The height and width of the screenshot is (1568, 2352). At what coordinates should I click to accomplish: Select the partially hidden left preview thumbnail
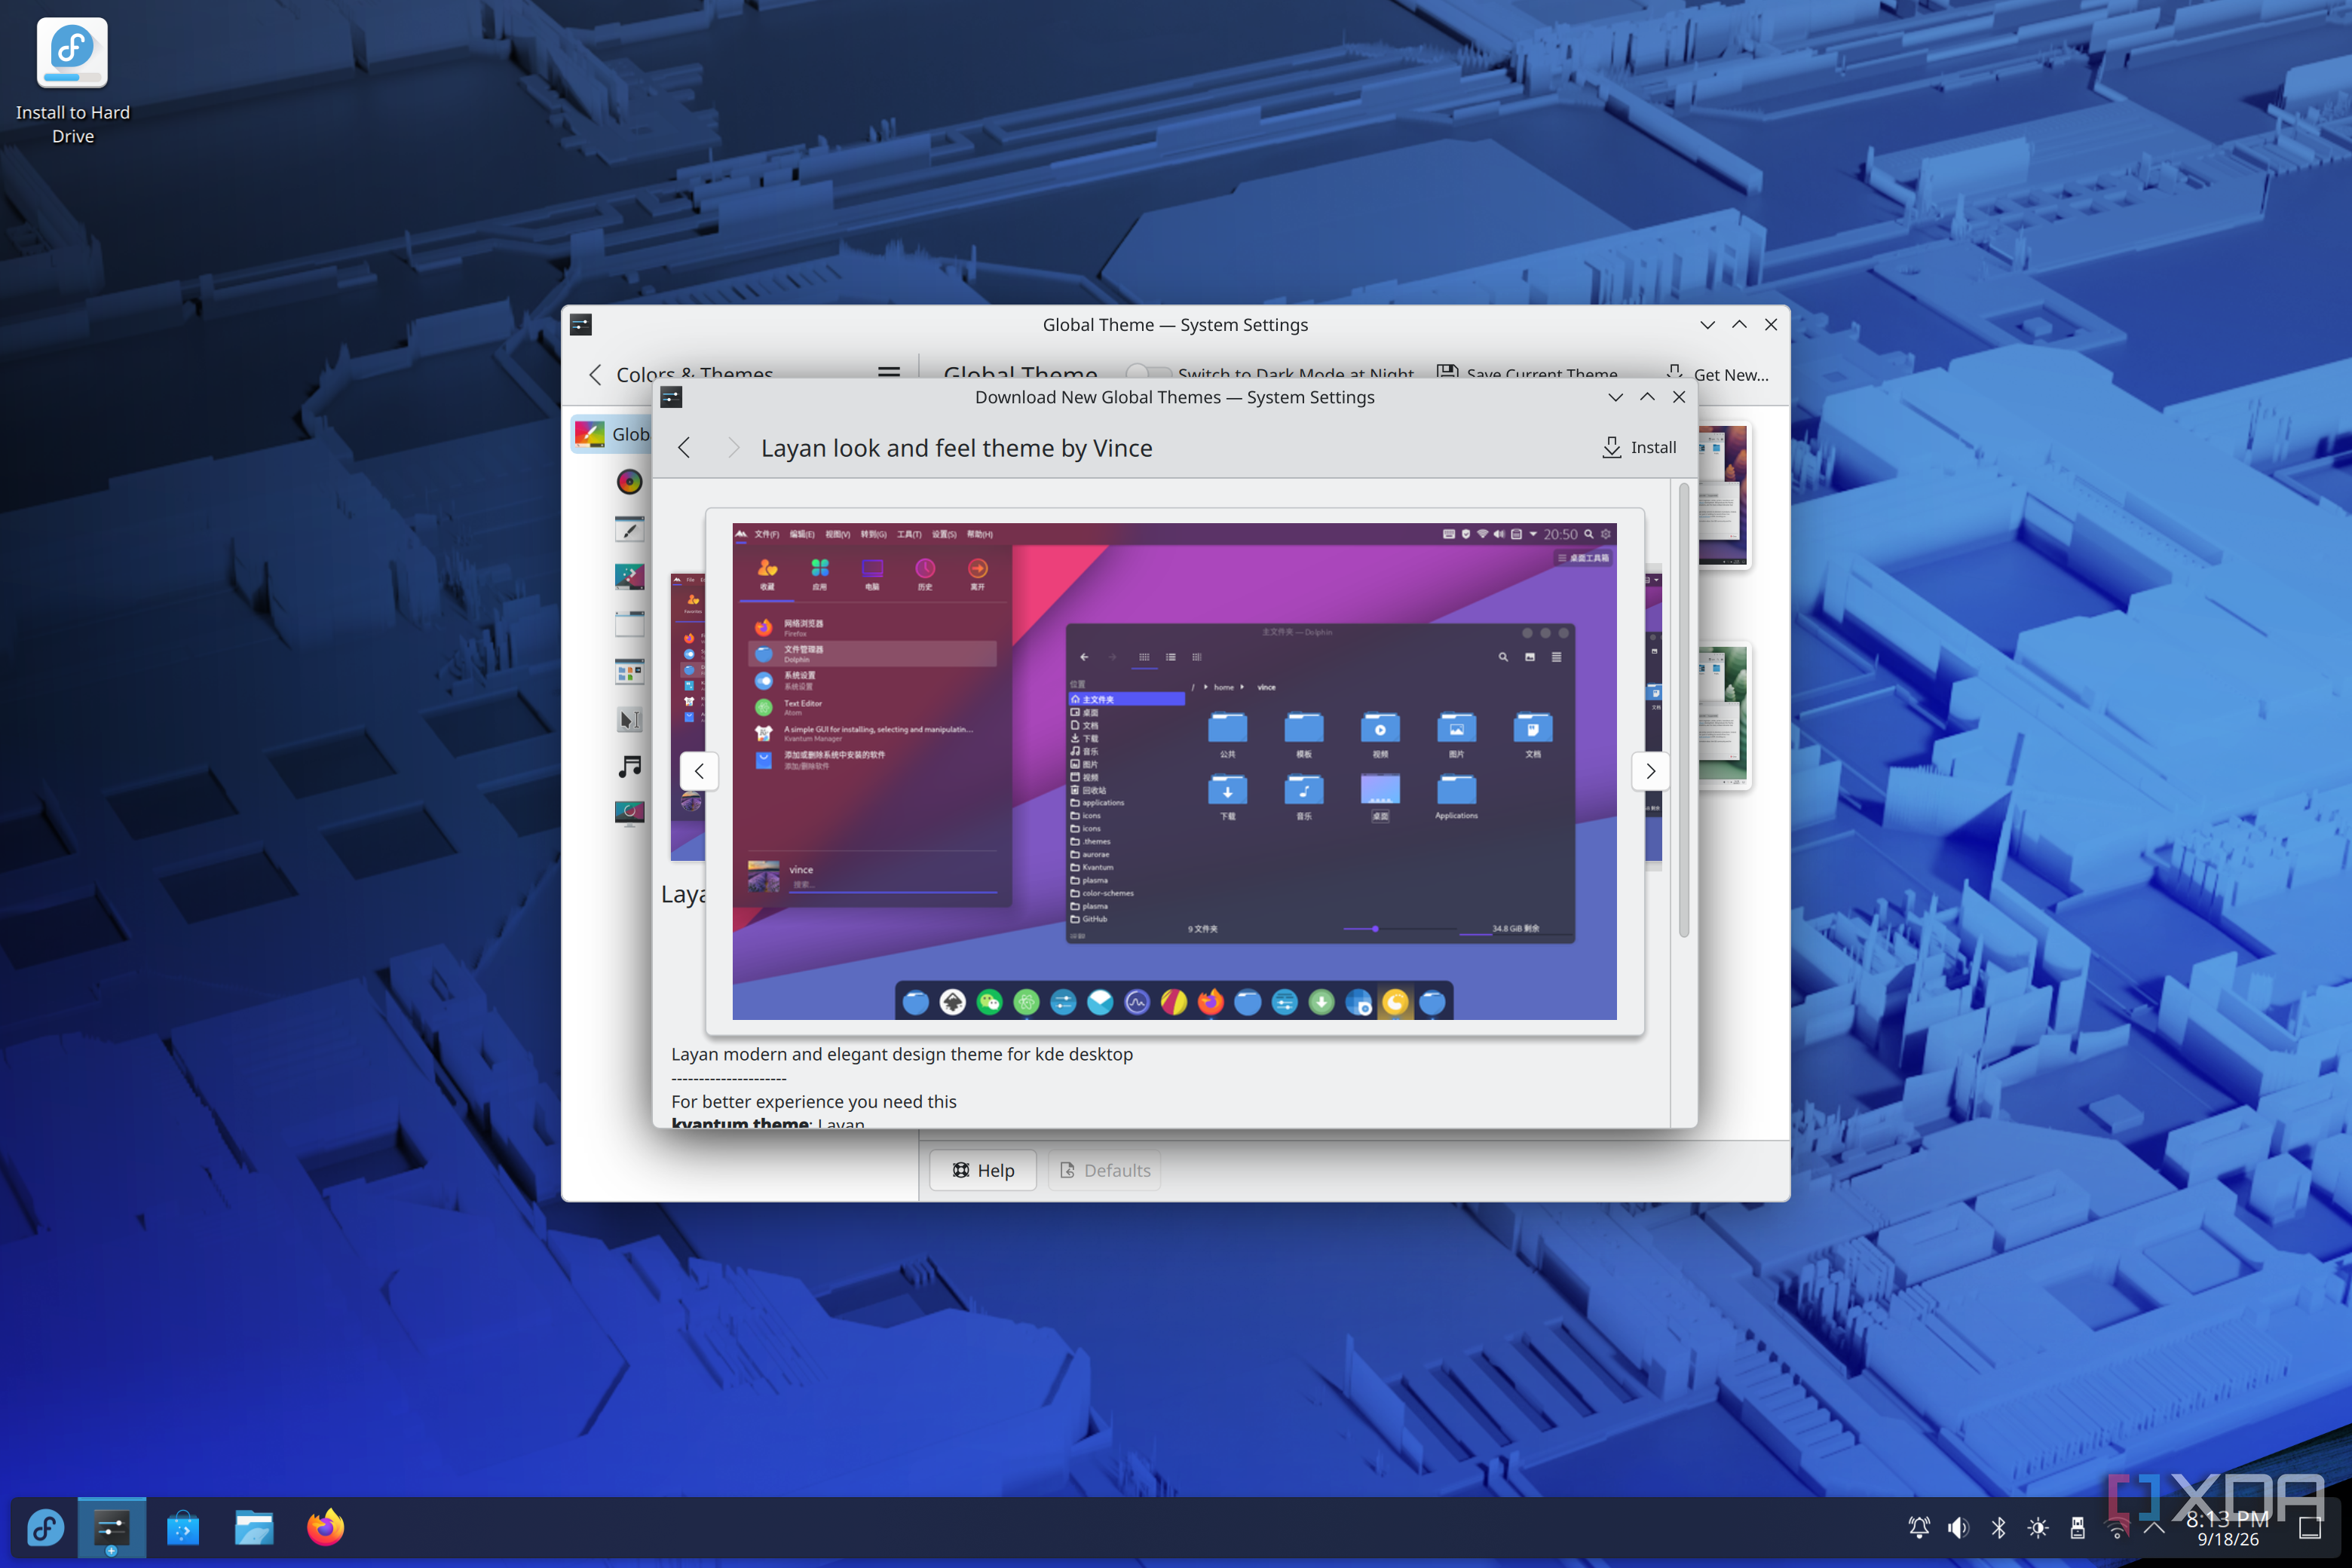pyautogui.click(x=687, y=716)
